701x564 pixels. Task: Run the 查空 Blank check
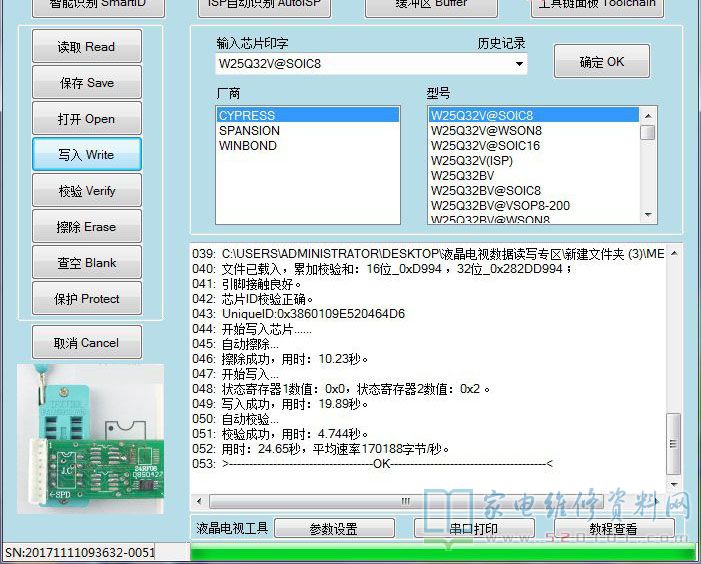point(86,263)
